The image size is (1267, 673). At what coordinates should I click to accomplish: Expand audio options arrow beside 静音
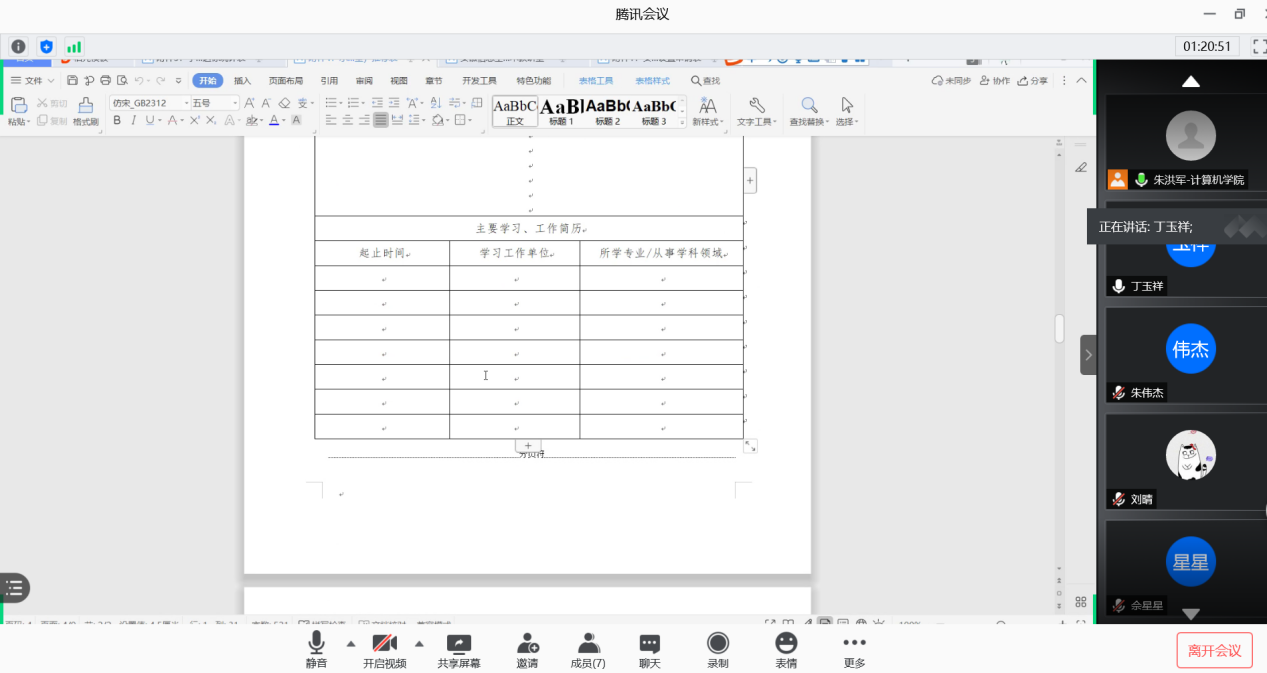point(350,643)
